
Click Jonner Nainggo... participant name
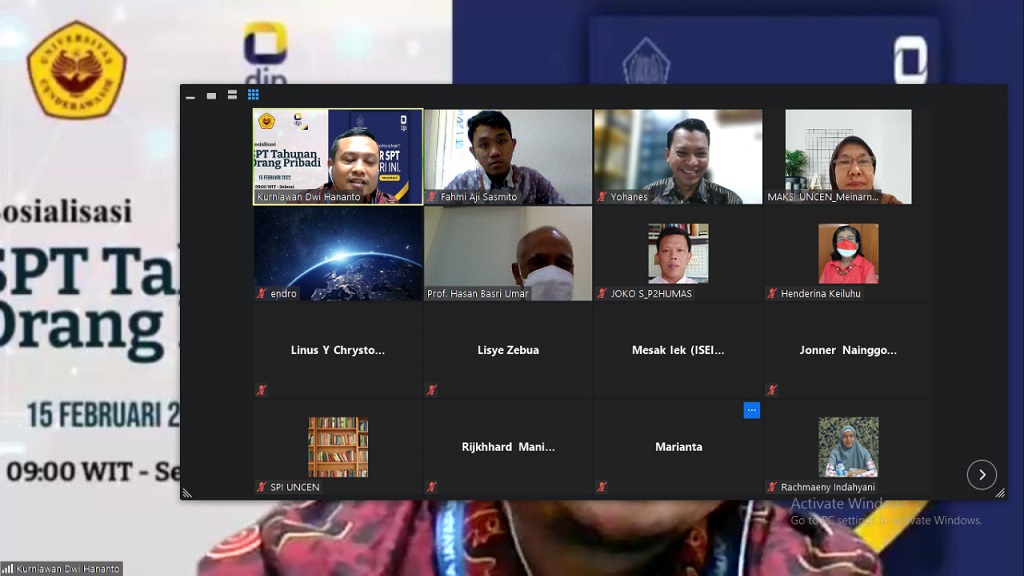tap(848, 350)
